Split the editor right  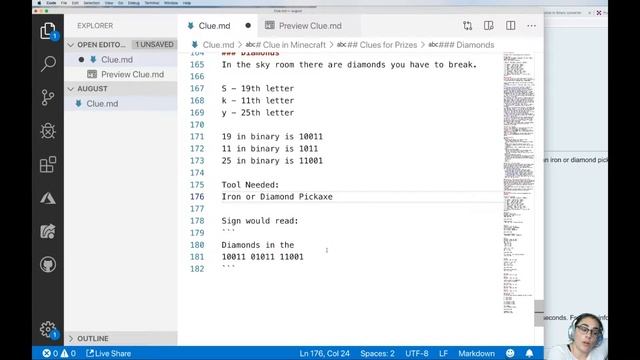pyautogui.click(x=510, y=26)
